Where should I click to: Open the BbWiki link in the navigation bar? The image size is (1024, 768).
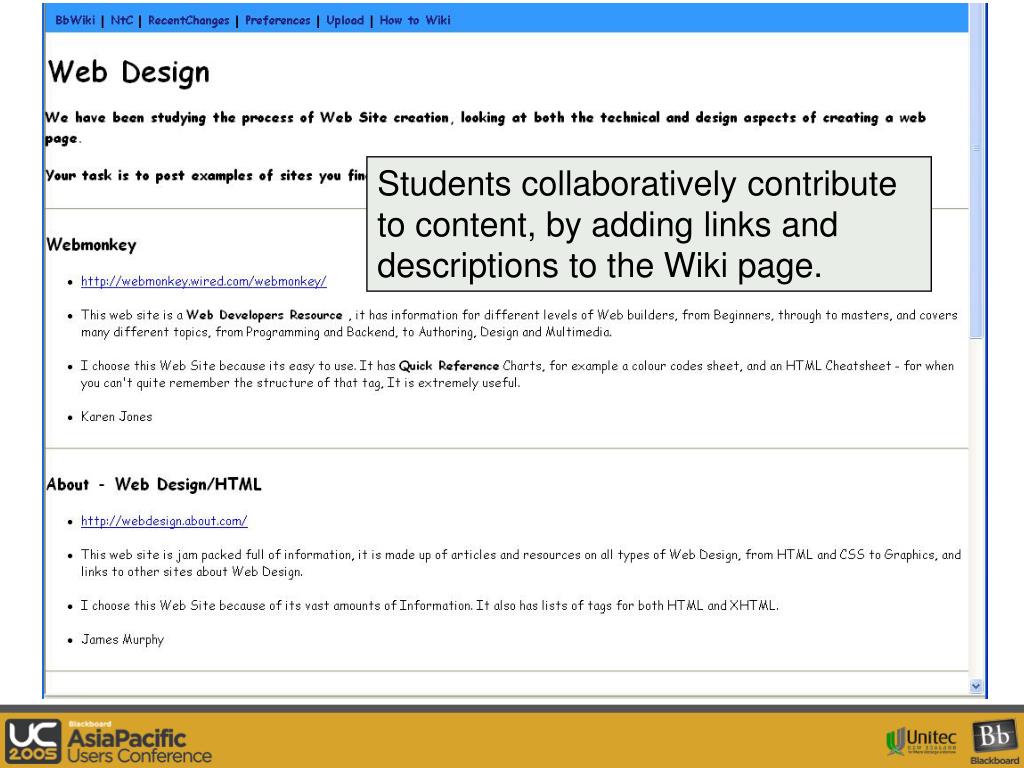(75, 20)
